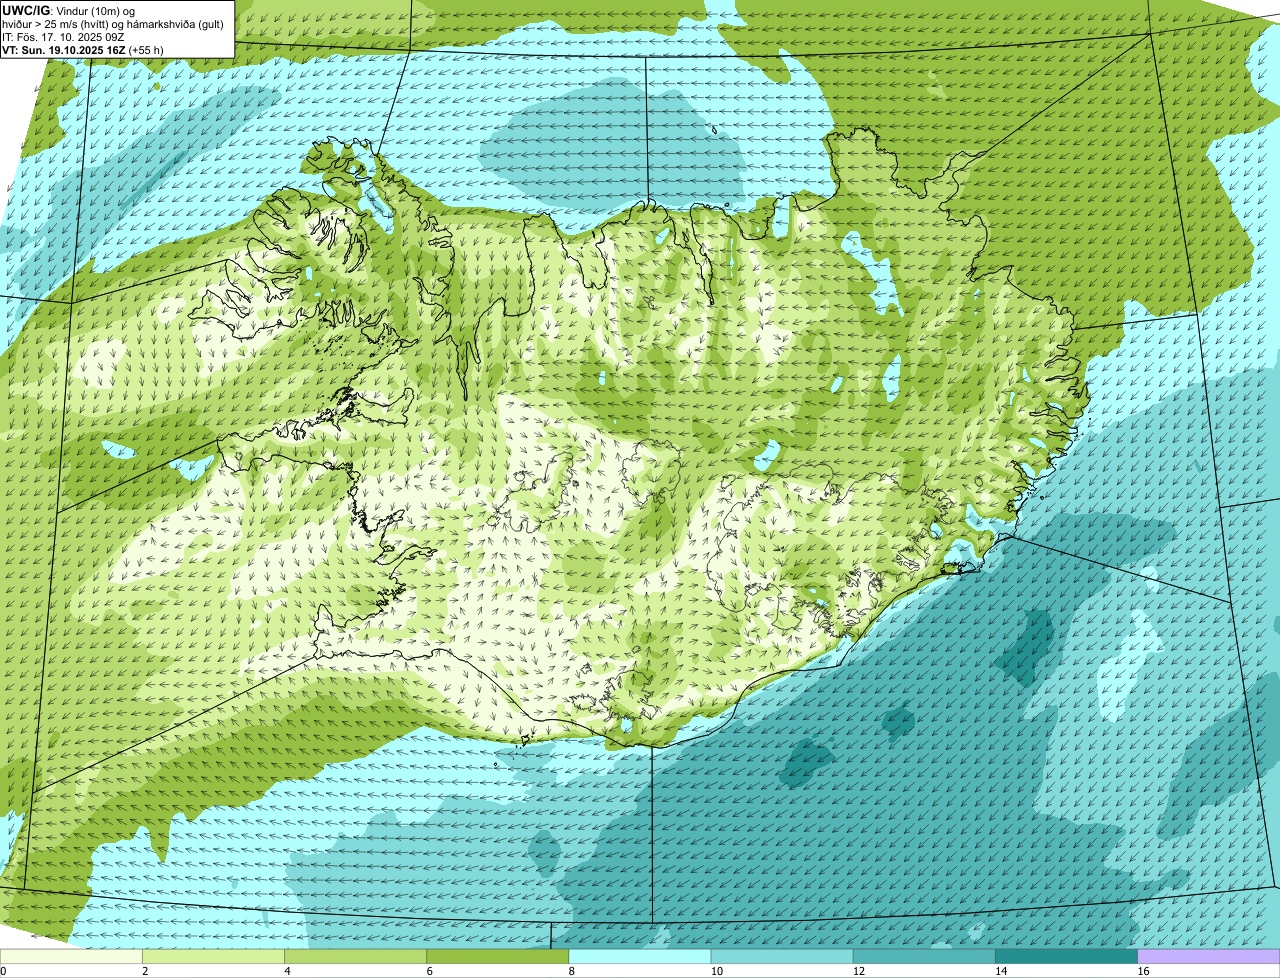Viewport: 1280px width, 978px height.
Task: Click the light cyan 8–10 legend swatch
Action: 640,956
